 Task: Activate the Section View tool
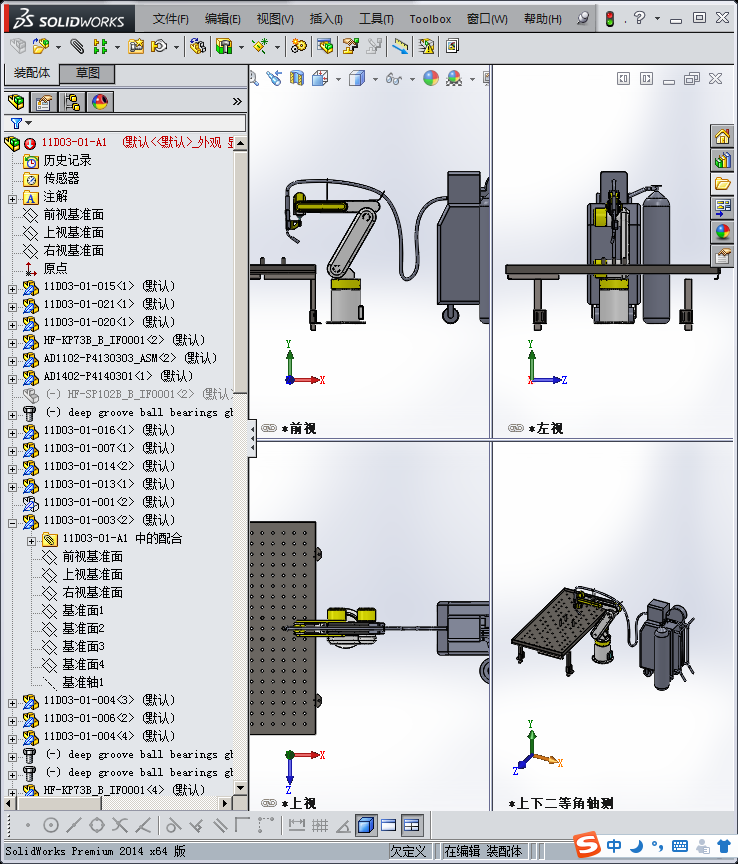(x=297, y=79)
